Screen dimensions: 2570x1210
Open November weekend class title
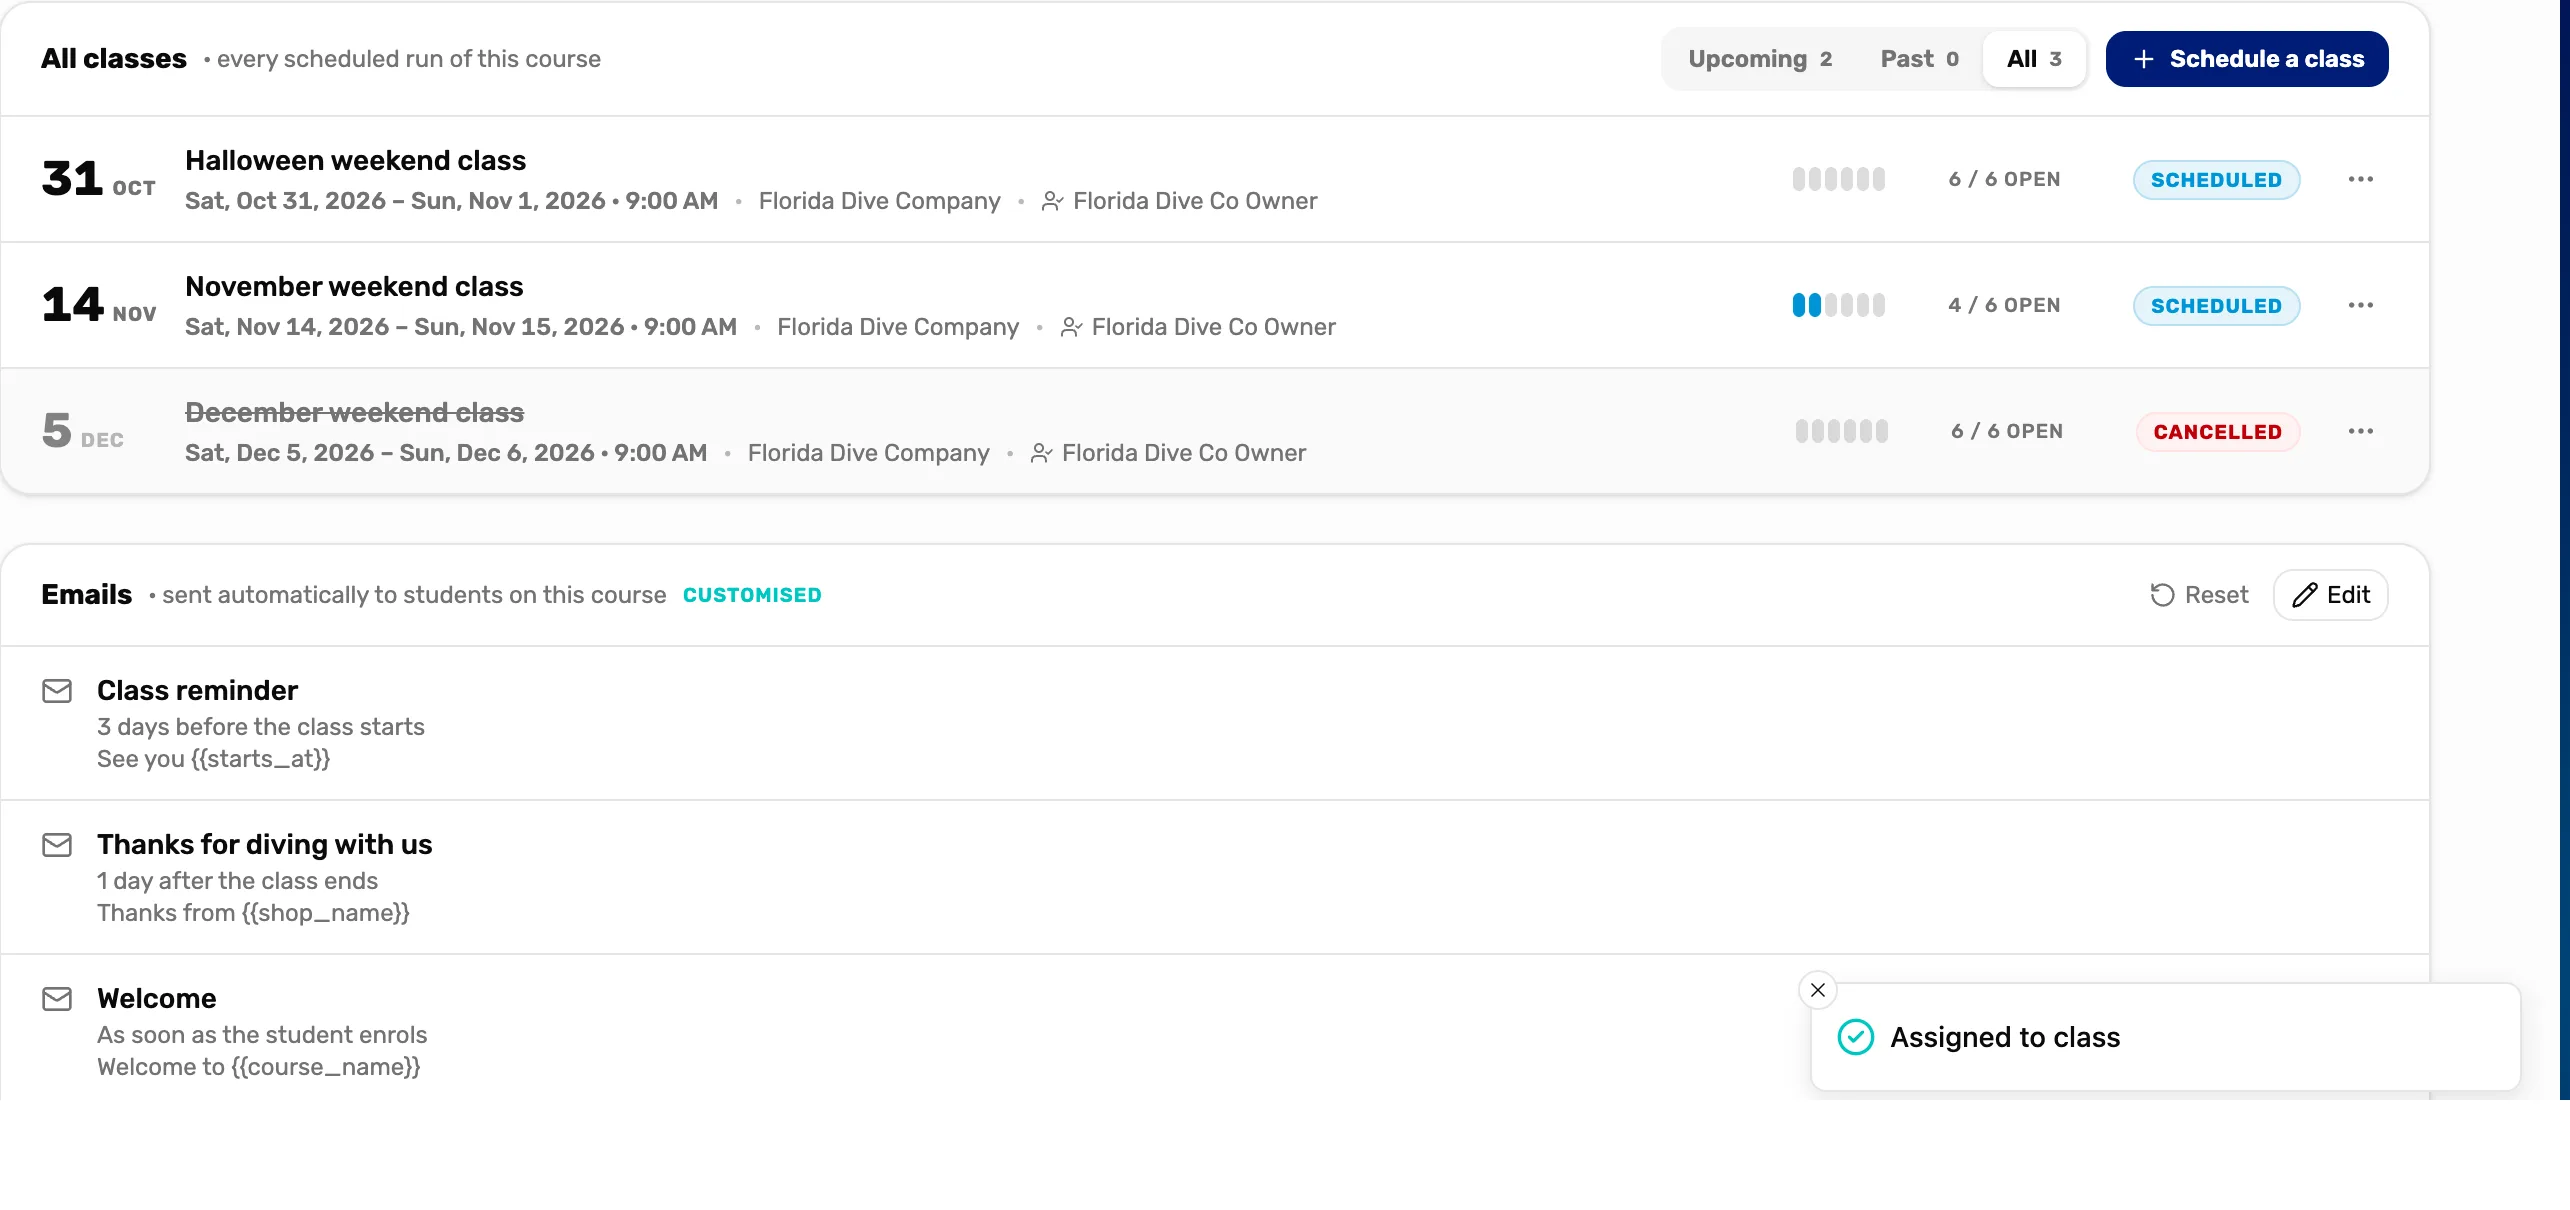click(x=354, y=287)
